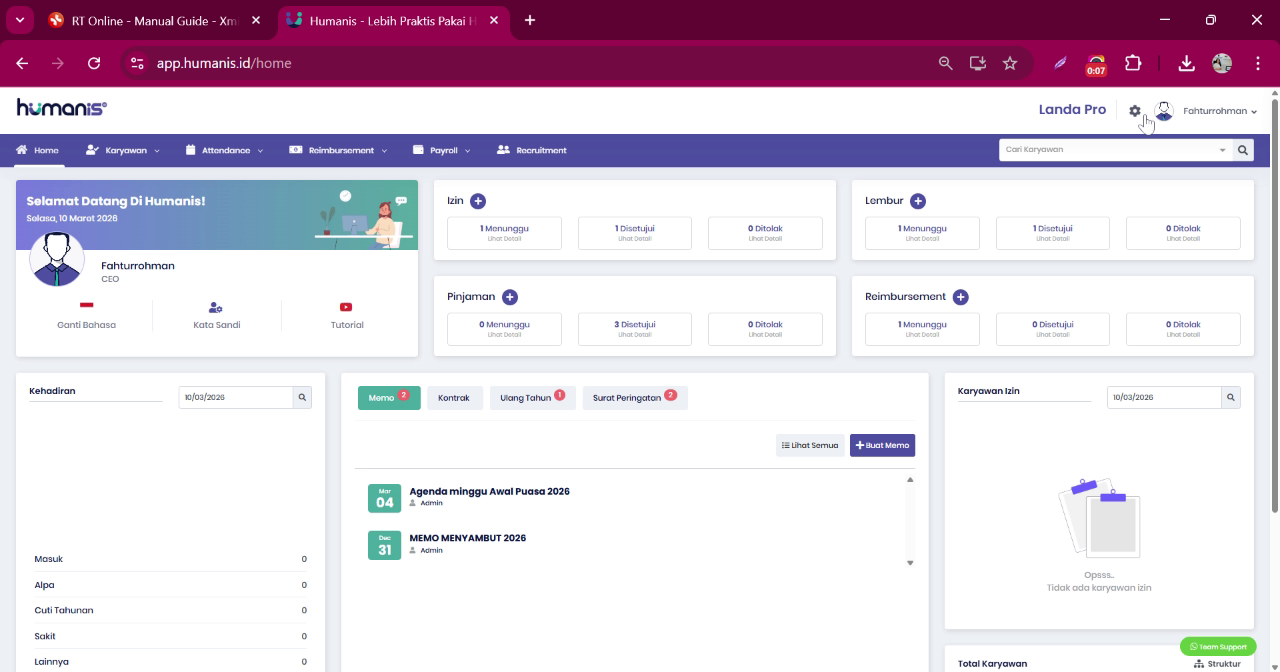Open browser extensions puzzle icon
The height and width of the screenshot is (672, 1280).
(1133, 63)
